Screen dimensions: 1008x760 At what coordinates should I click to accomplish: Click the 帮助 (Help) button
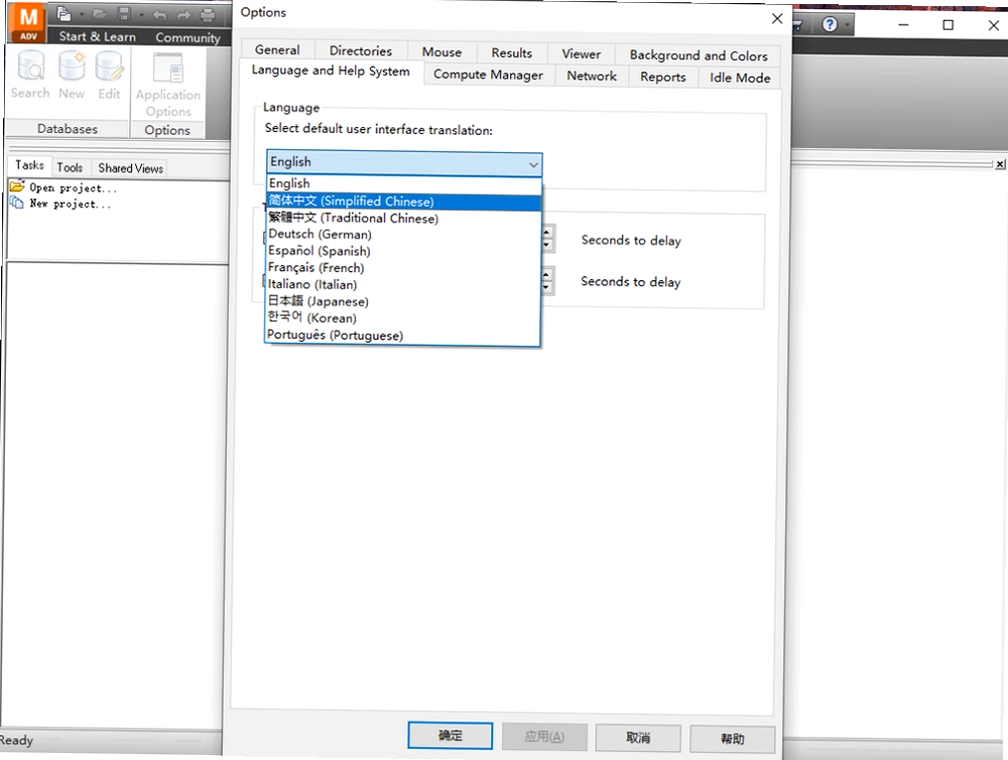point(732,739)
